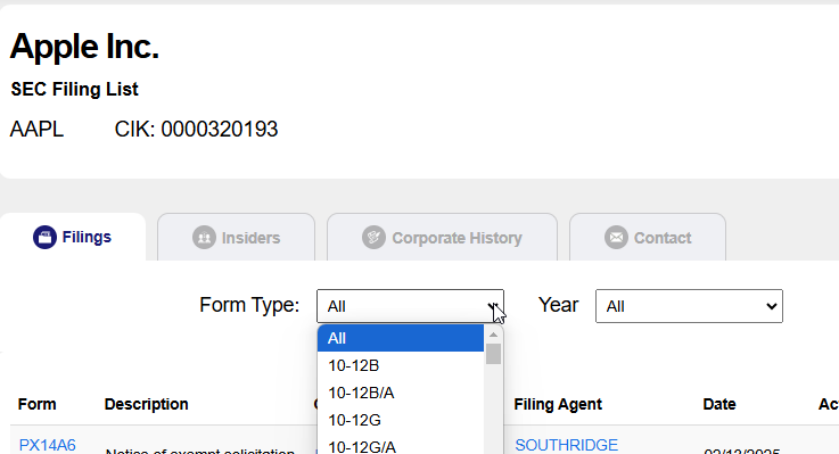The width and height of the screenshot is (839, 454).
Task: Click the Filing Agent column header
Action: pyautogui.click(x=558, y=404)
